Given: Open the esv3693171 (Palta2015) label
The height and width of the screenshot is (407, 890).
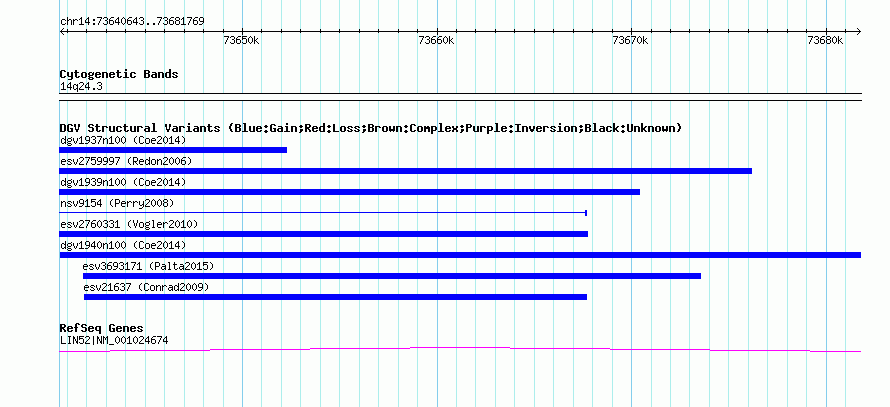Looking at the screenshot, I should click(148, 266).
